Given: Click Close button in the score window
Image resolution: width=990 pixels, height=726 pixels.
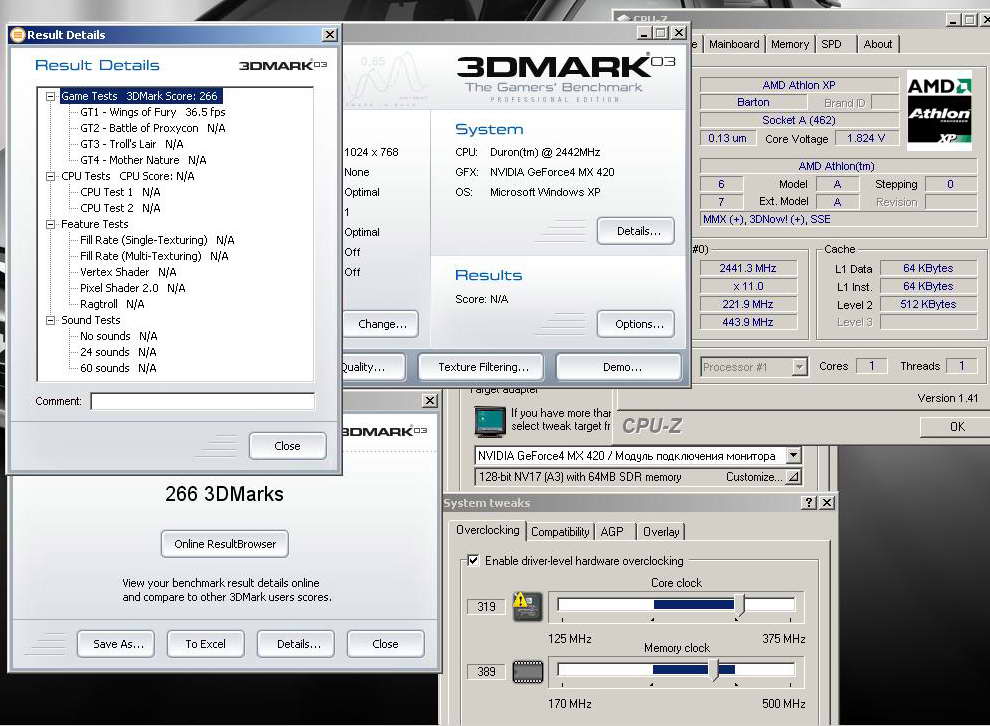Looking at the screenshot, I should 385,644.
